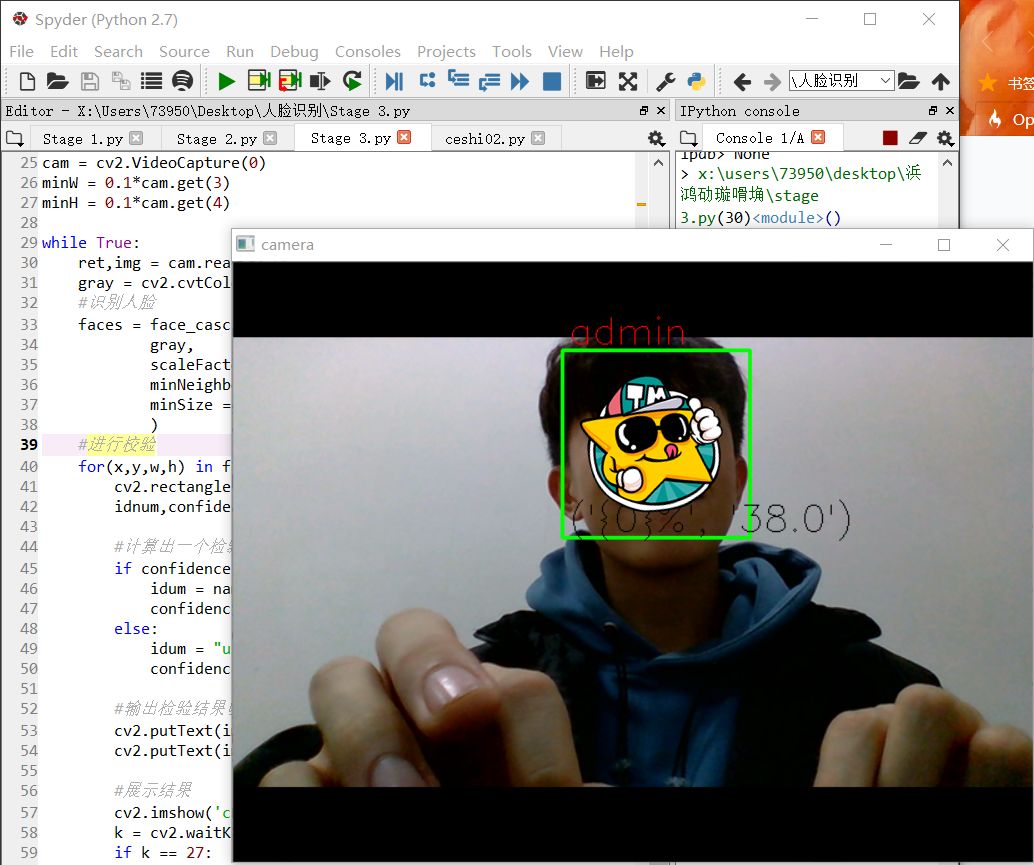This screenshot has width=1034, height=865.
Task: Click the Save file floppy icon
Action: pos(89,82)
